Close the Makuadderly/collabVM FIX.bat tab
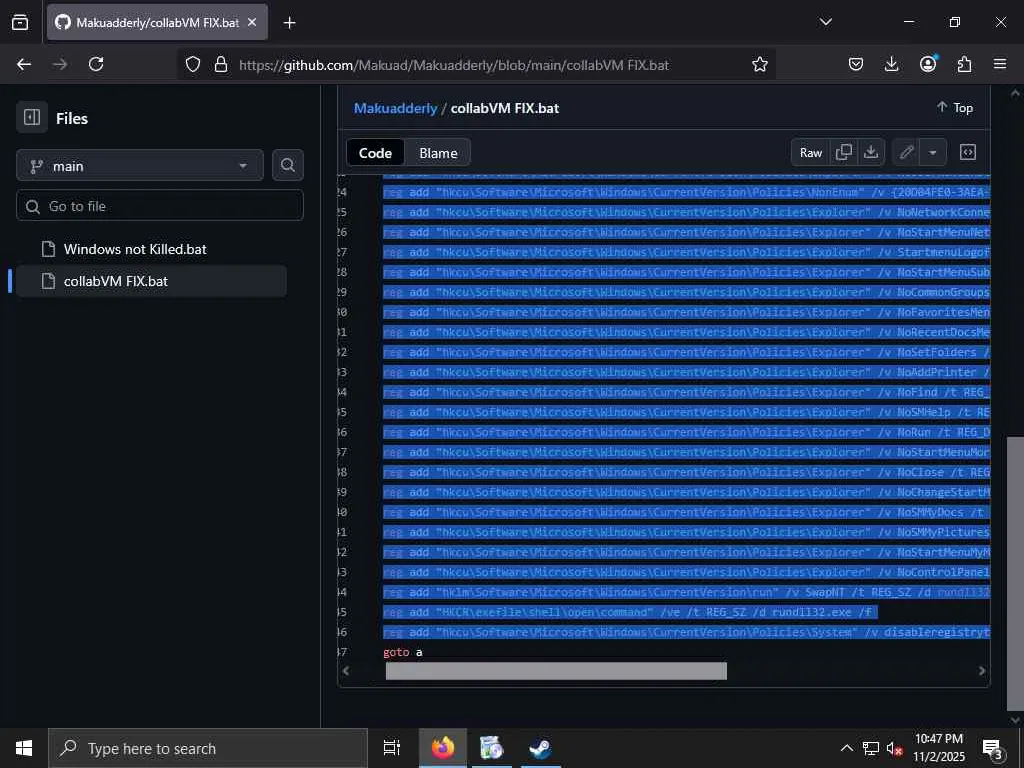Image resolution: width=1024 pixels, height=768 pixels. point(252,22)
